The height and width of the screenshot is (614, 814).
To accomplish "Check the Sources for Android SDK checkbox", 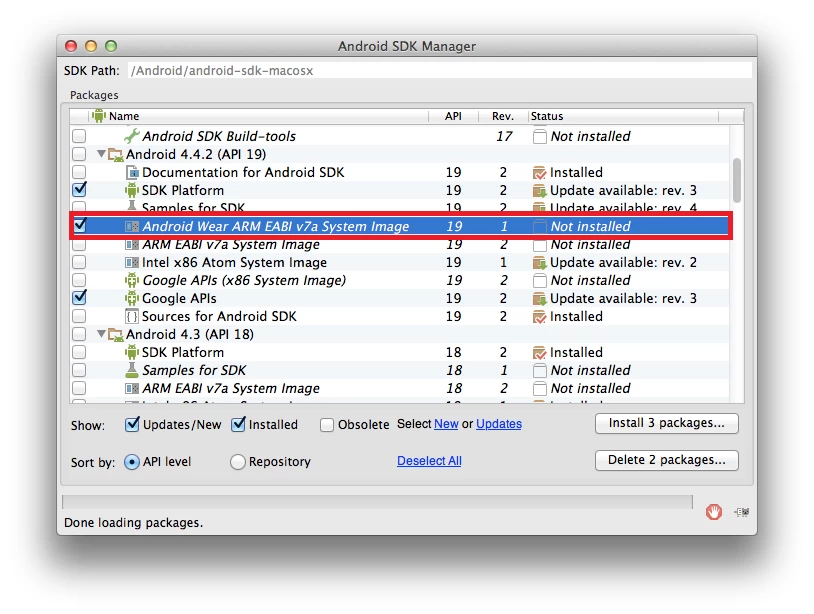I will (79, 316).
